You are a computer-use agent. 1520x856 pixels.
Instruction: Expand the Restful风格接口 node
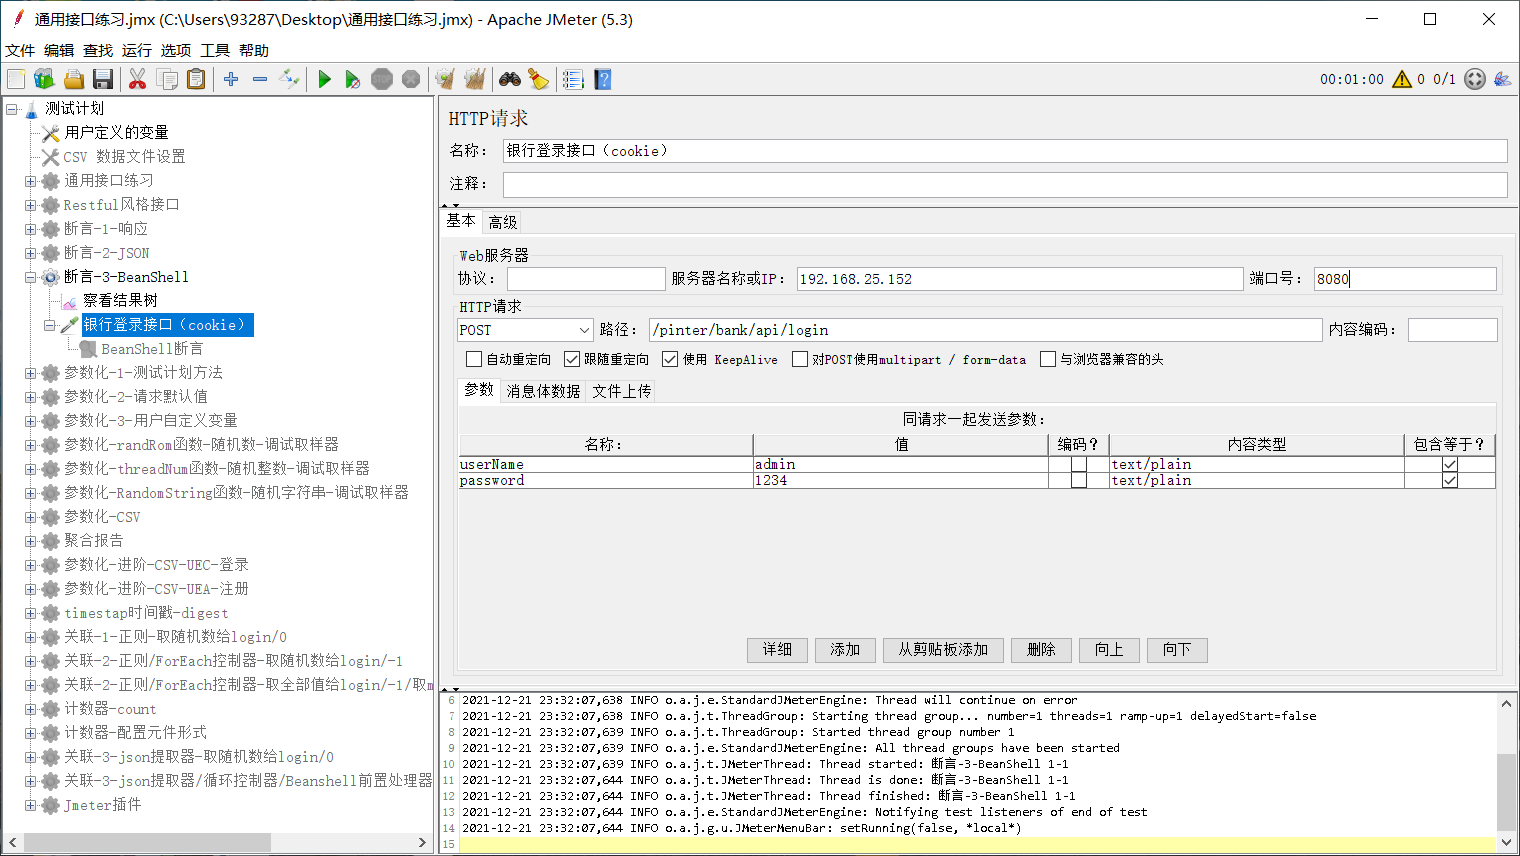pyautogui.click(x=30, y=205)
